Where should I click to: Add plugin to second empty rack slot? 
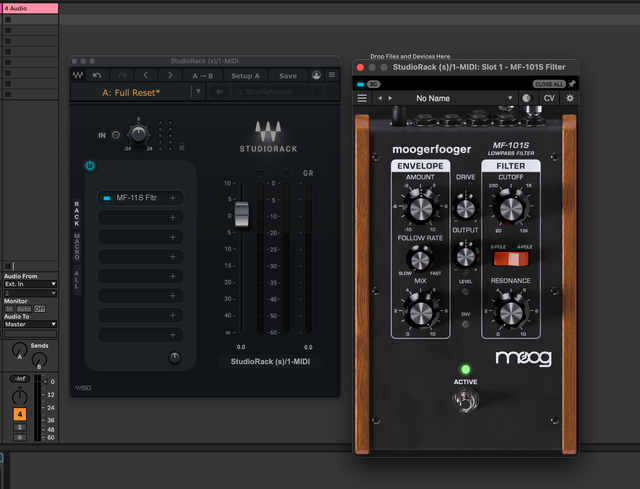pyautogui.click(x=173, y=237)
